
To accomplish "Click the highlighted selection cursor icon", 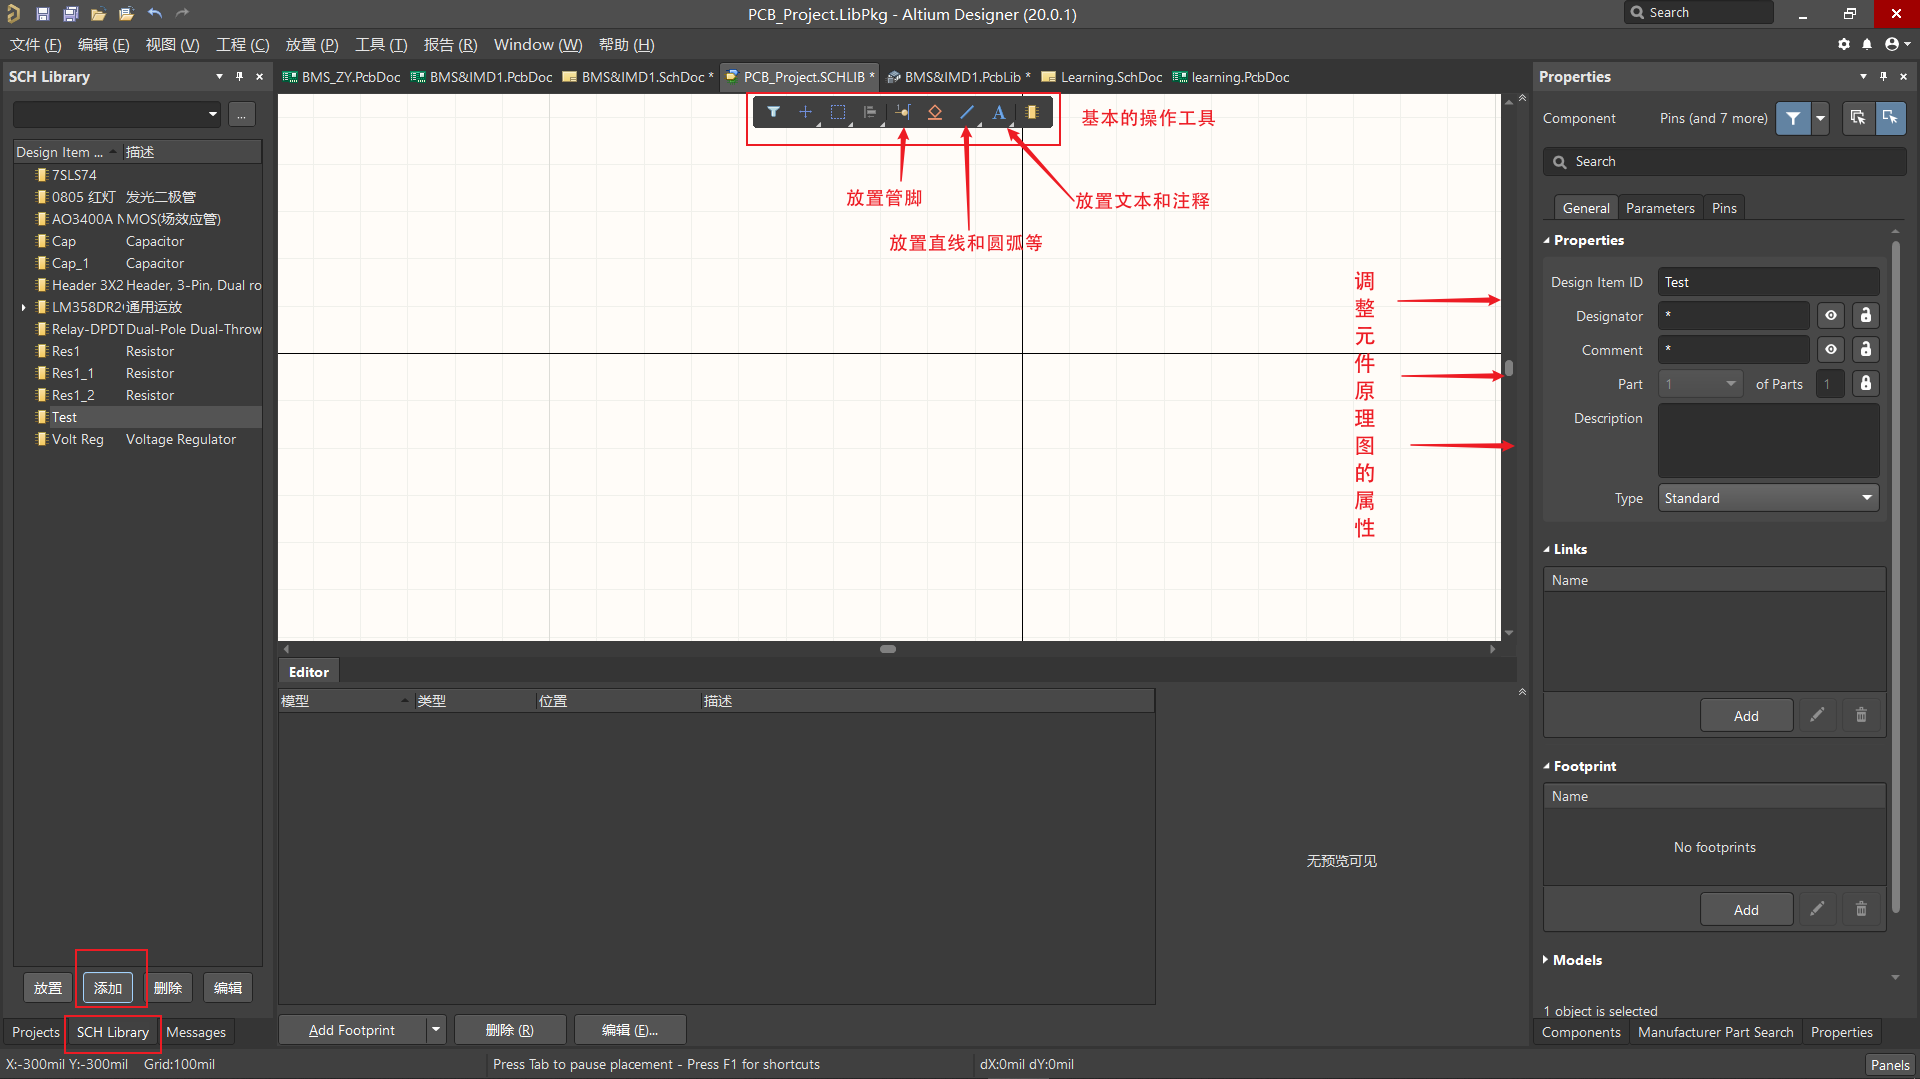I will click(x=1890, y=118).
